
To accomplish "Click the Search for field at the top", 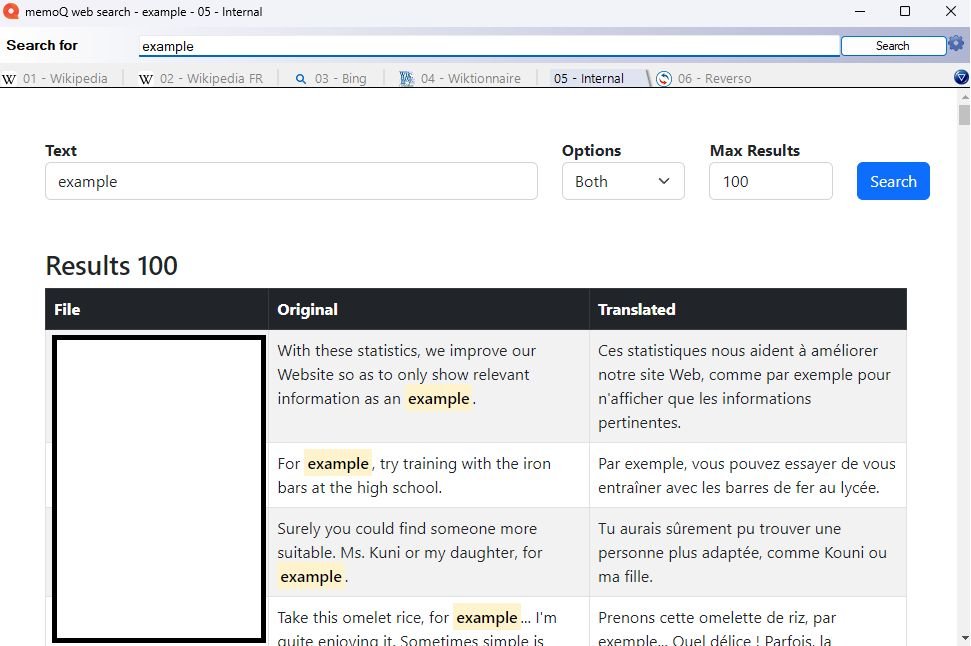I will pyautogui.click(x=488, y=46).
